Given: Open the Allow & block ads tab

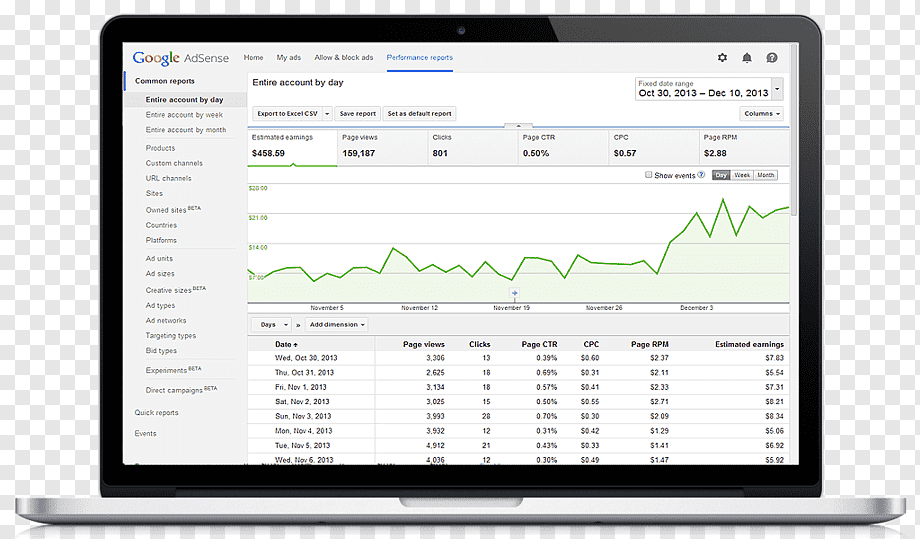Looking at the screenshot, I should [344, 57].
